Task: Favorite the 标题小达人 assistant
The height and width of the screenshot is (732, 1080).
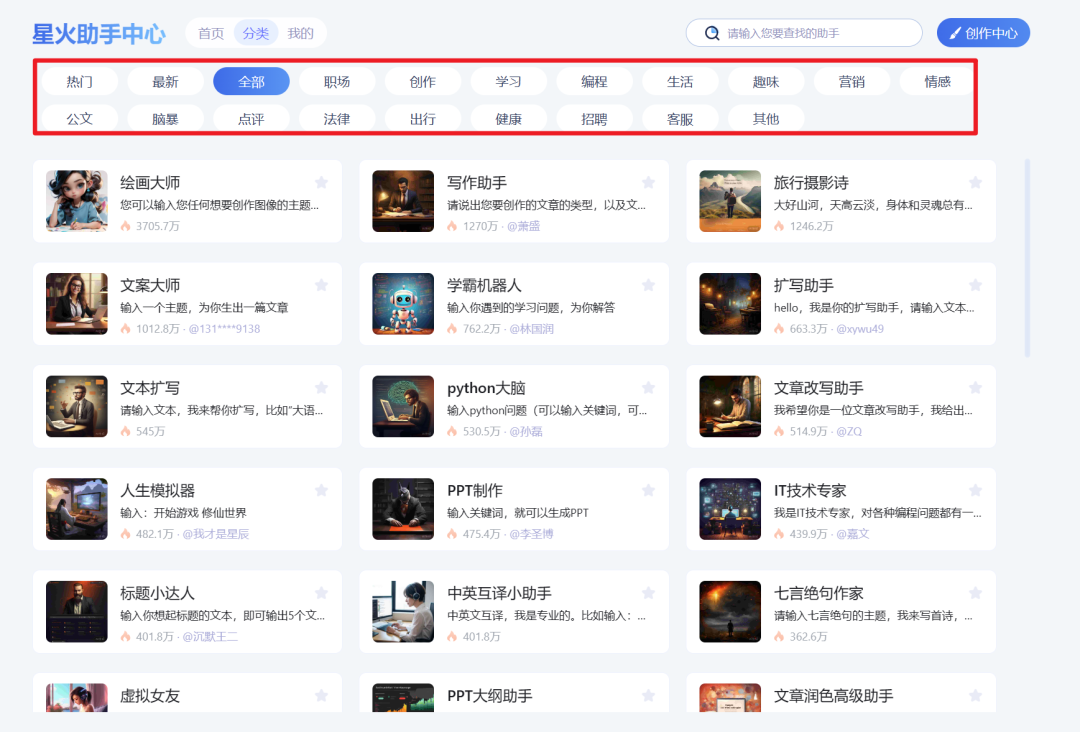Action: click(x=321, y=593)
